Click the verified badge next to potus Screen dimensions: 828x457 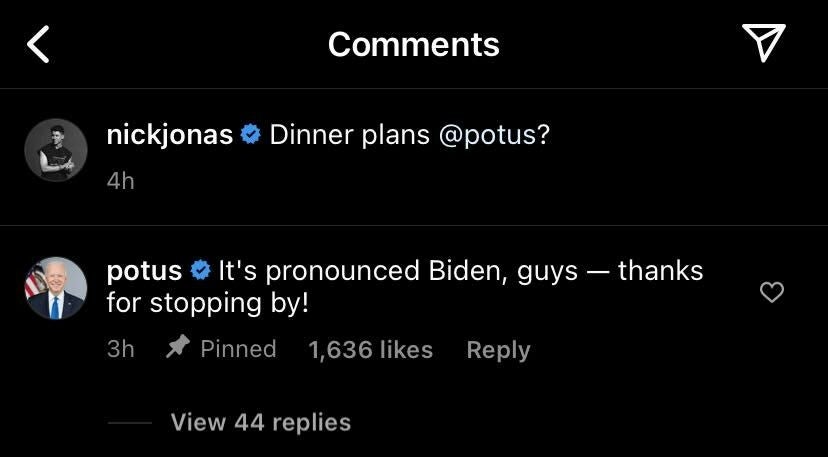click(x=200, y=271)
